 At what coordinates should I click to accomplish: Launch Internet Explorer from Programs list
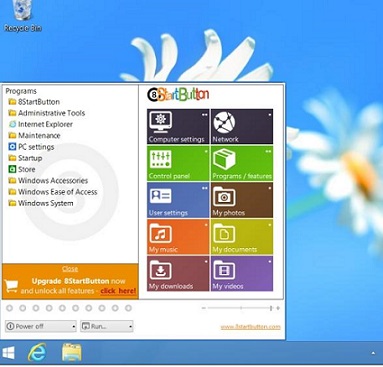(41, 124)
